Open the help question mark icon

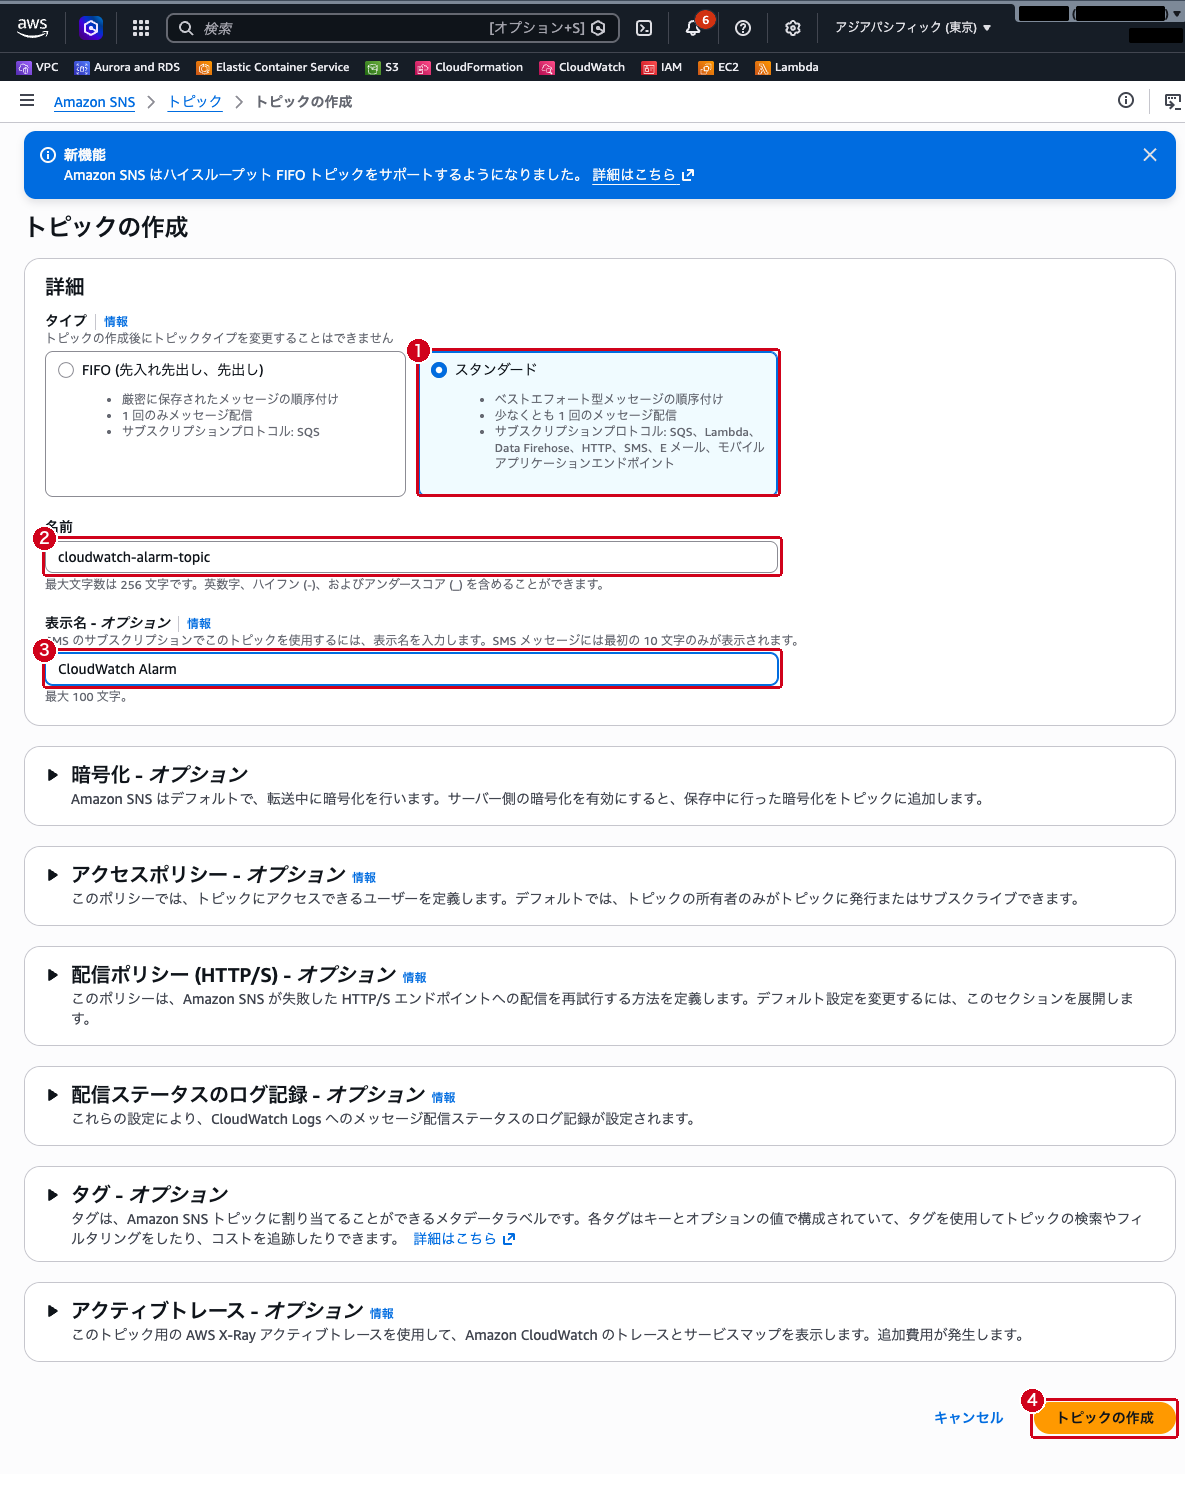[x=743, y=28]
